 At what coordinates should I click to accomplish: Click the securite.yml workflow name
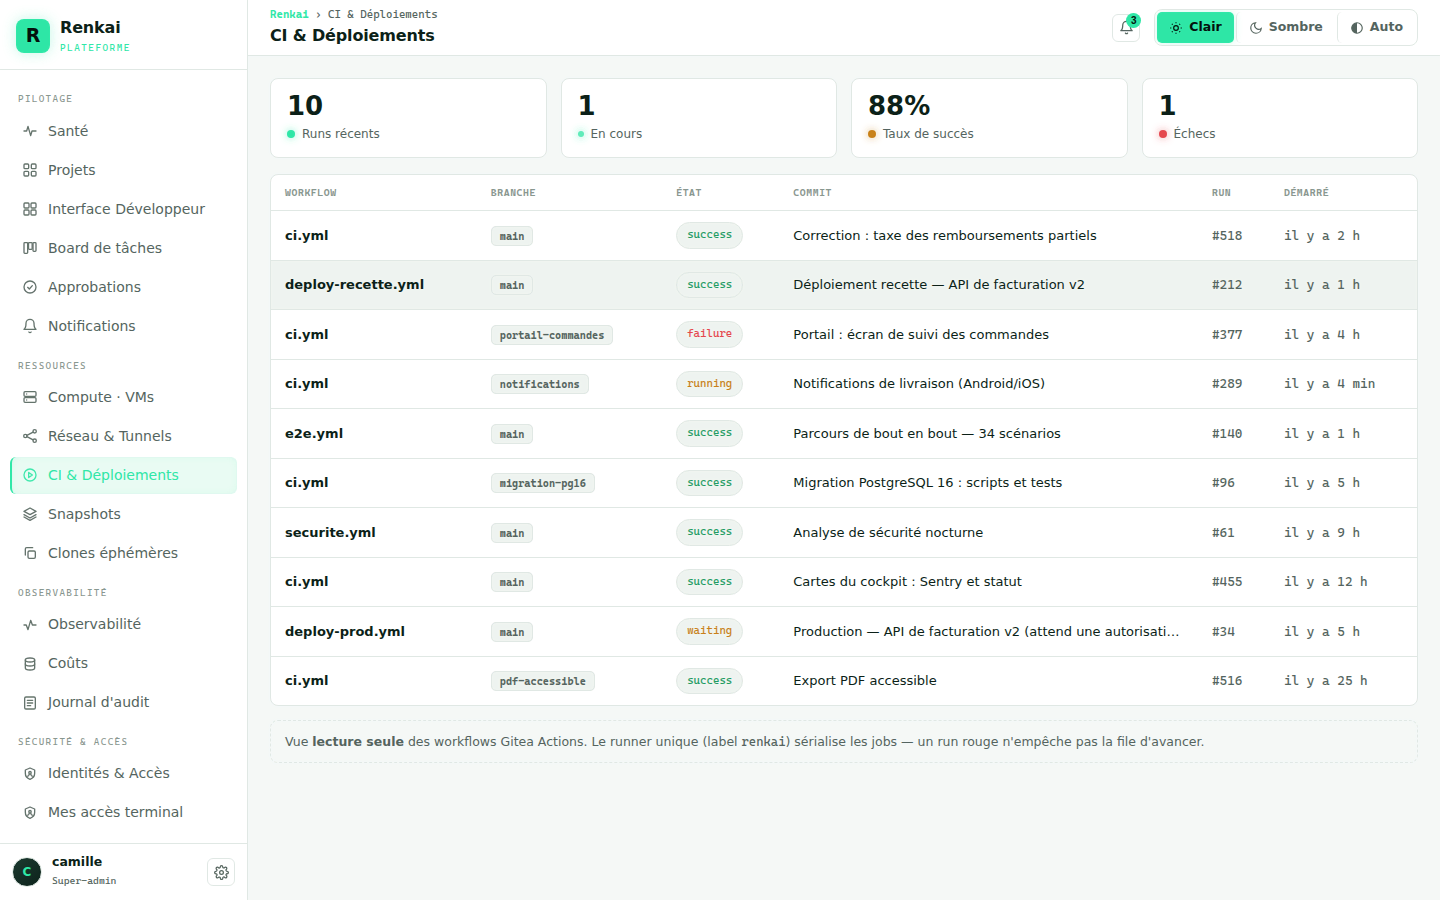(330, 533)
